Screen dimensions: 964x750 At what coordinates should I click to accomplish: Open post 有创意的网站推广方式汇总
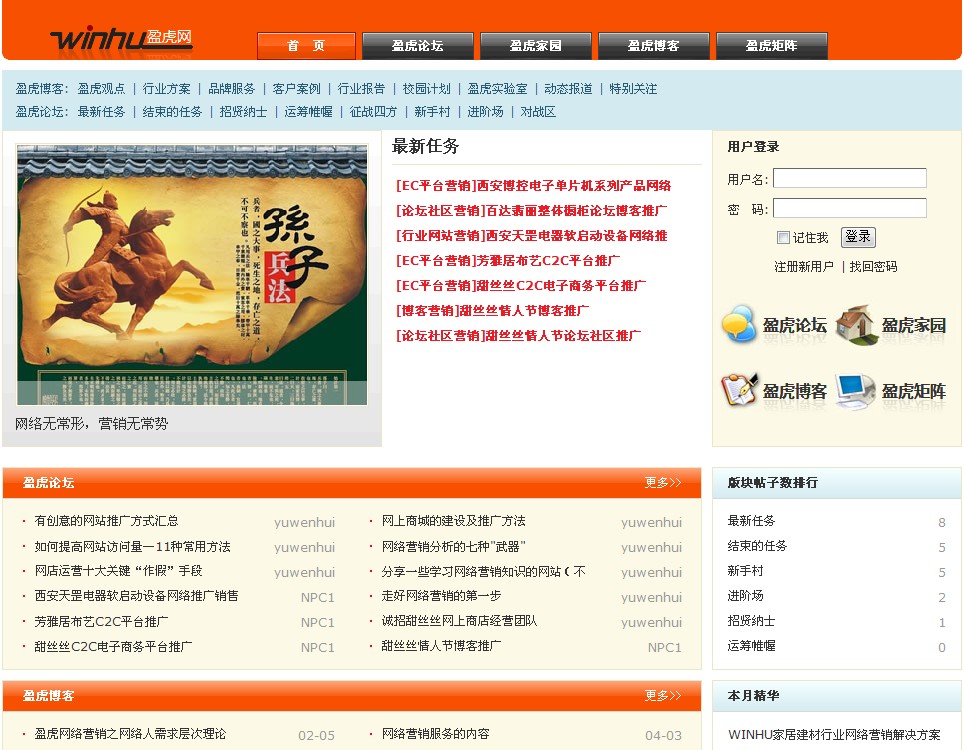pyautogui.click(x=106, y=521)
